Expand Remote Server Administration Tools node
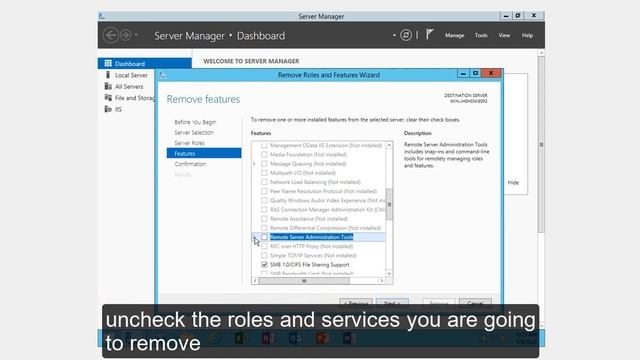640x360 pixels. (x=254, y=237)
